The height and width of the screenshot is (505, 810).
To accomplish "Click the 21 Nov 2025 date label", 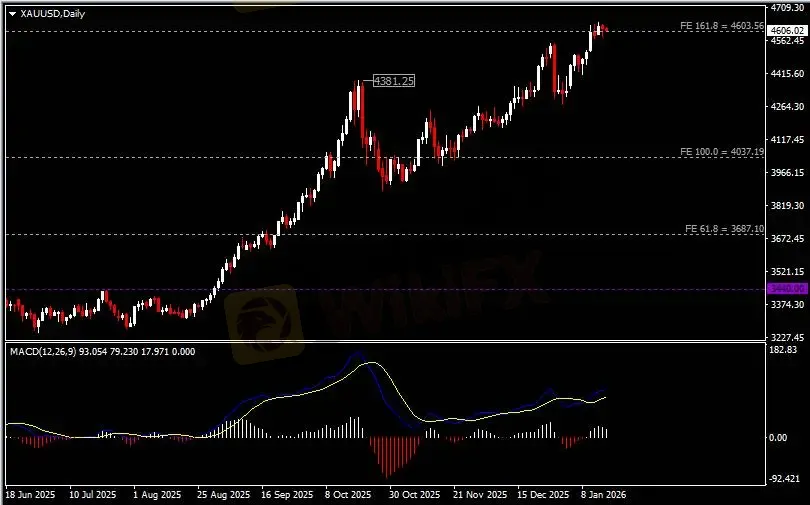I will [x=480, y=495].
